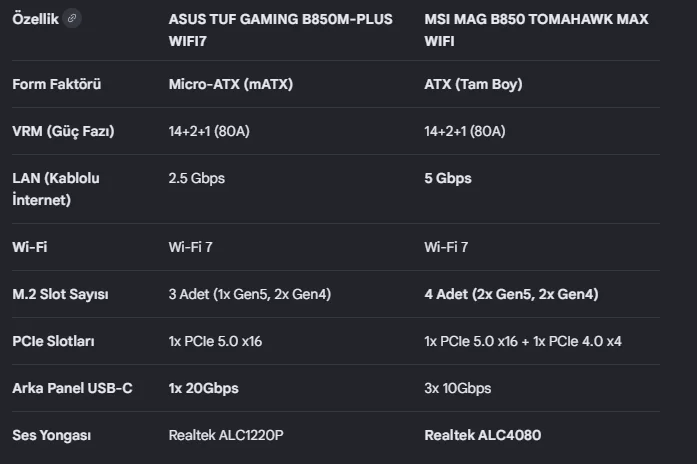Click the Wi-Fi row label
The width and height of the screenshot is (697, 464).
[30, 247]
